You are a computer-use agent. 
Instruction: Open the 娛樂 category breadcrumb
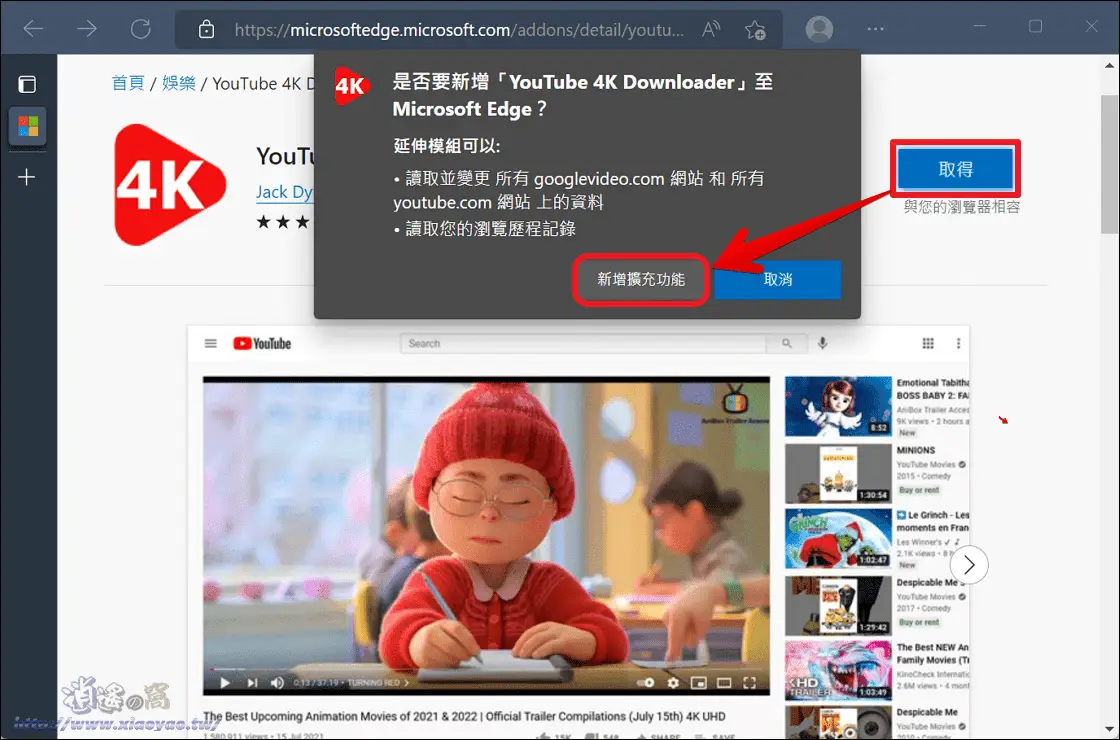tap(179, 83)
